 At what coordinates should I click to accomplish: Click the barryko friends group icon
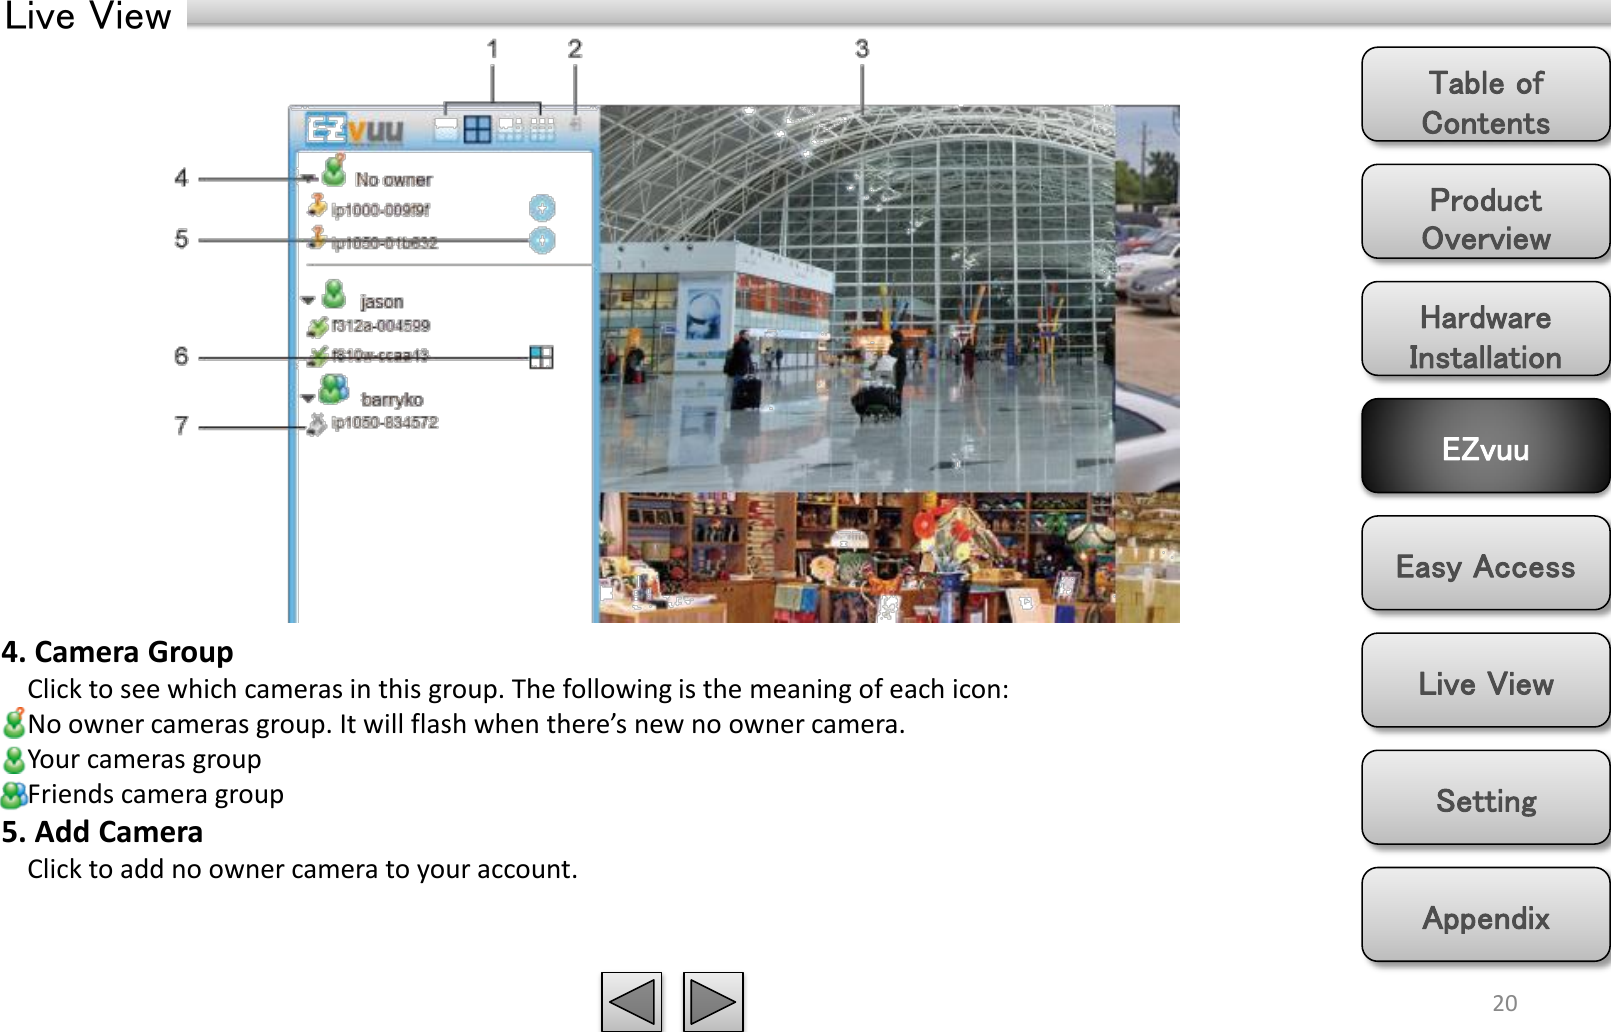pyautogui.click(x=334, y=389)
